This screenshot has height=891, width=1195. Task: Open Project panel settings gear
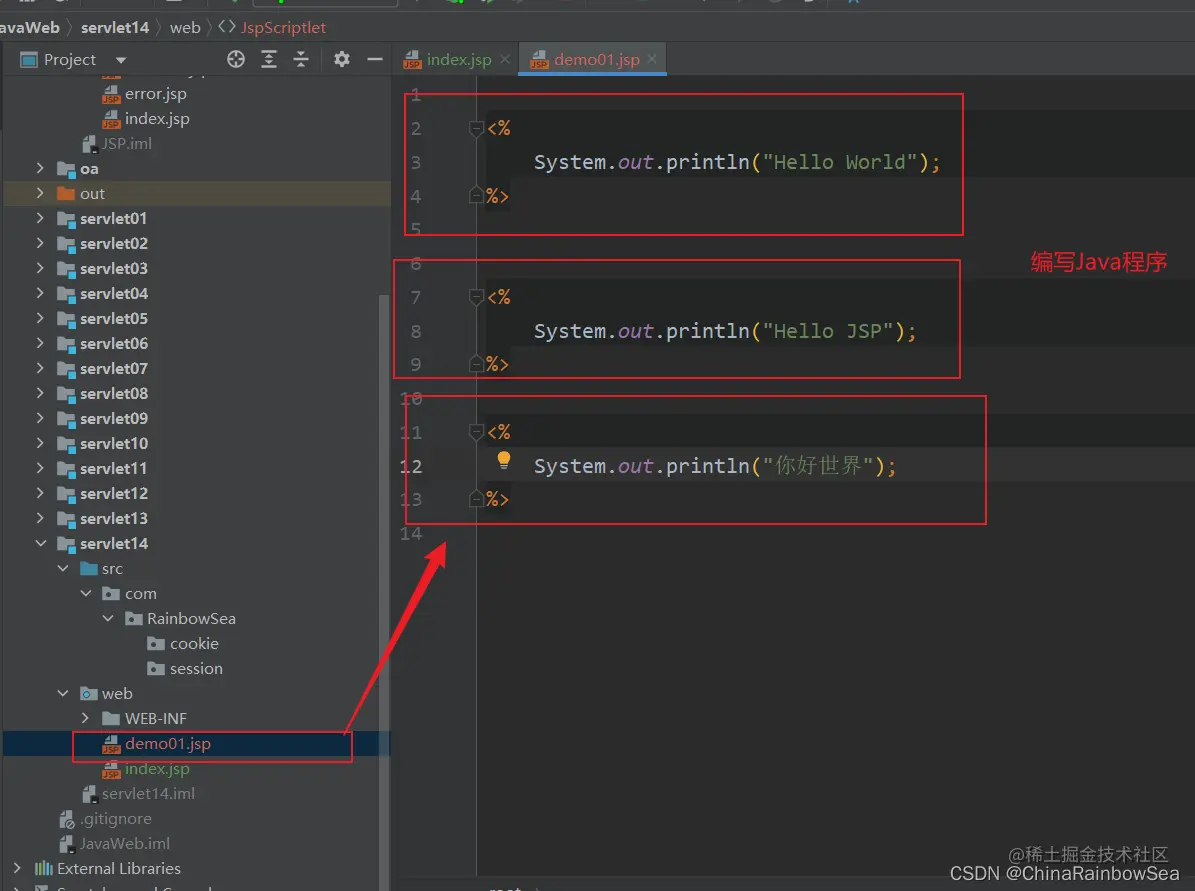[341, 59]
